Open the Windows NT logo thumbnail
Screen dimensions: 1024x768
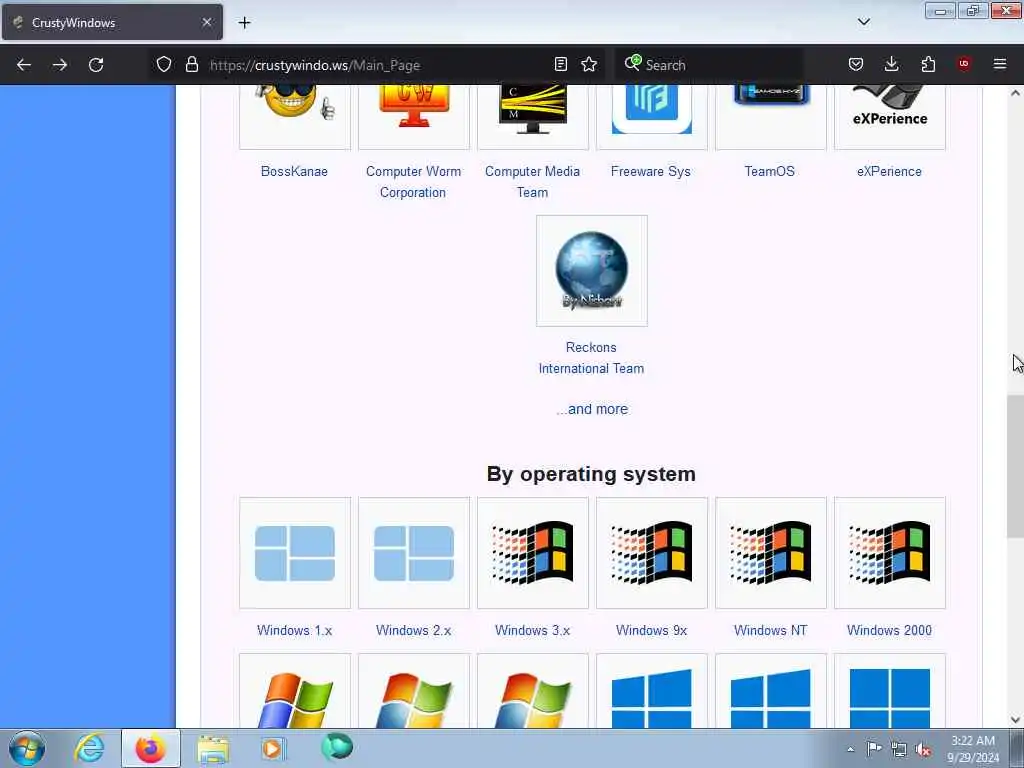[x=771, y=553]
